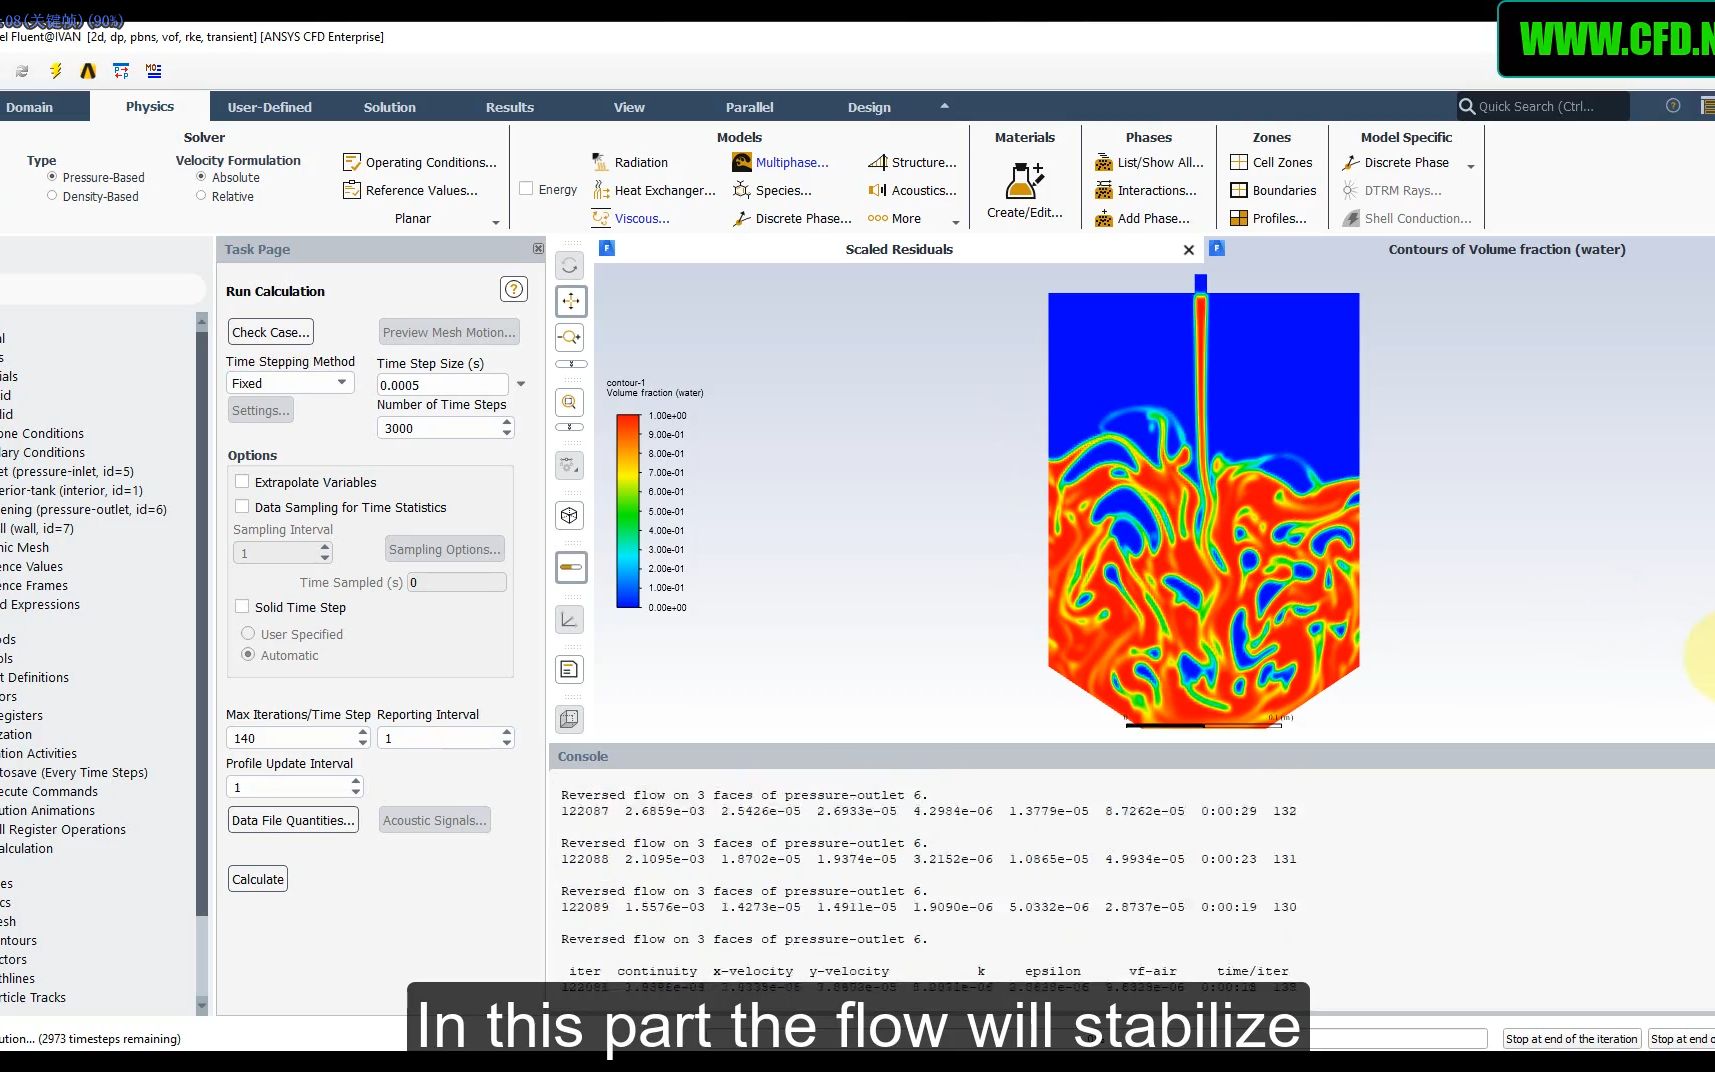Open the Time Stepping Method dropdown
Image resolution: width=1715 pixels, height=1072 pixels.
(290, 383)
